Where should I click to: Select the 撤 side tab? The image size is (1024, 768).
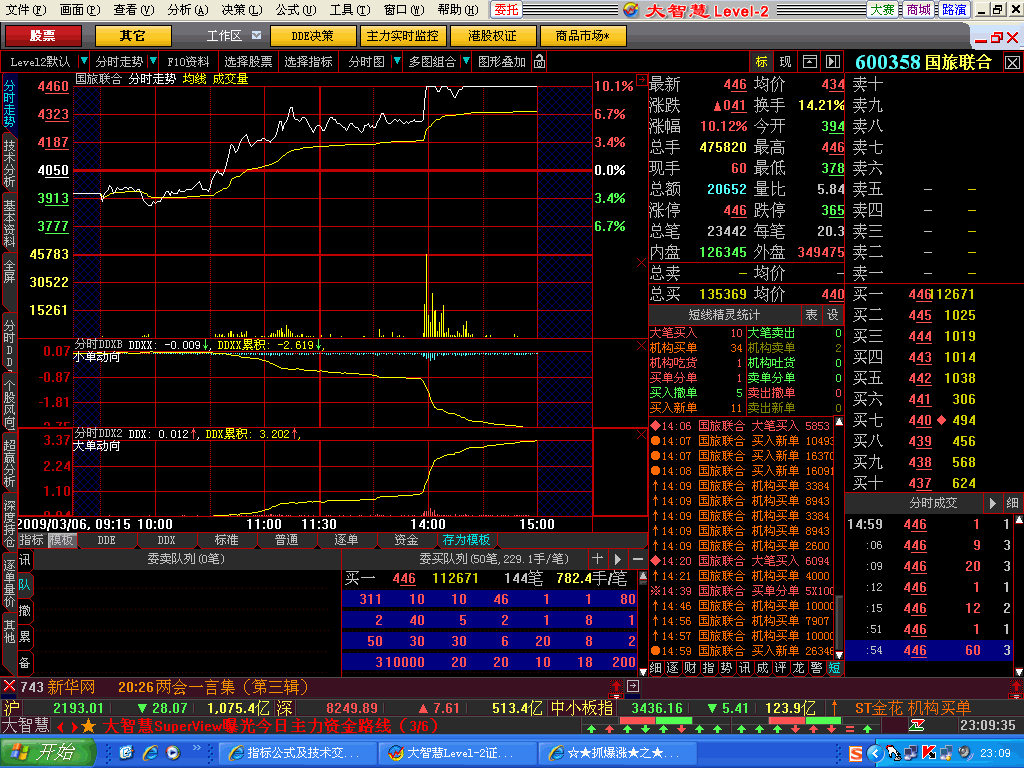(x=24, y=611)
